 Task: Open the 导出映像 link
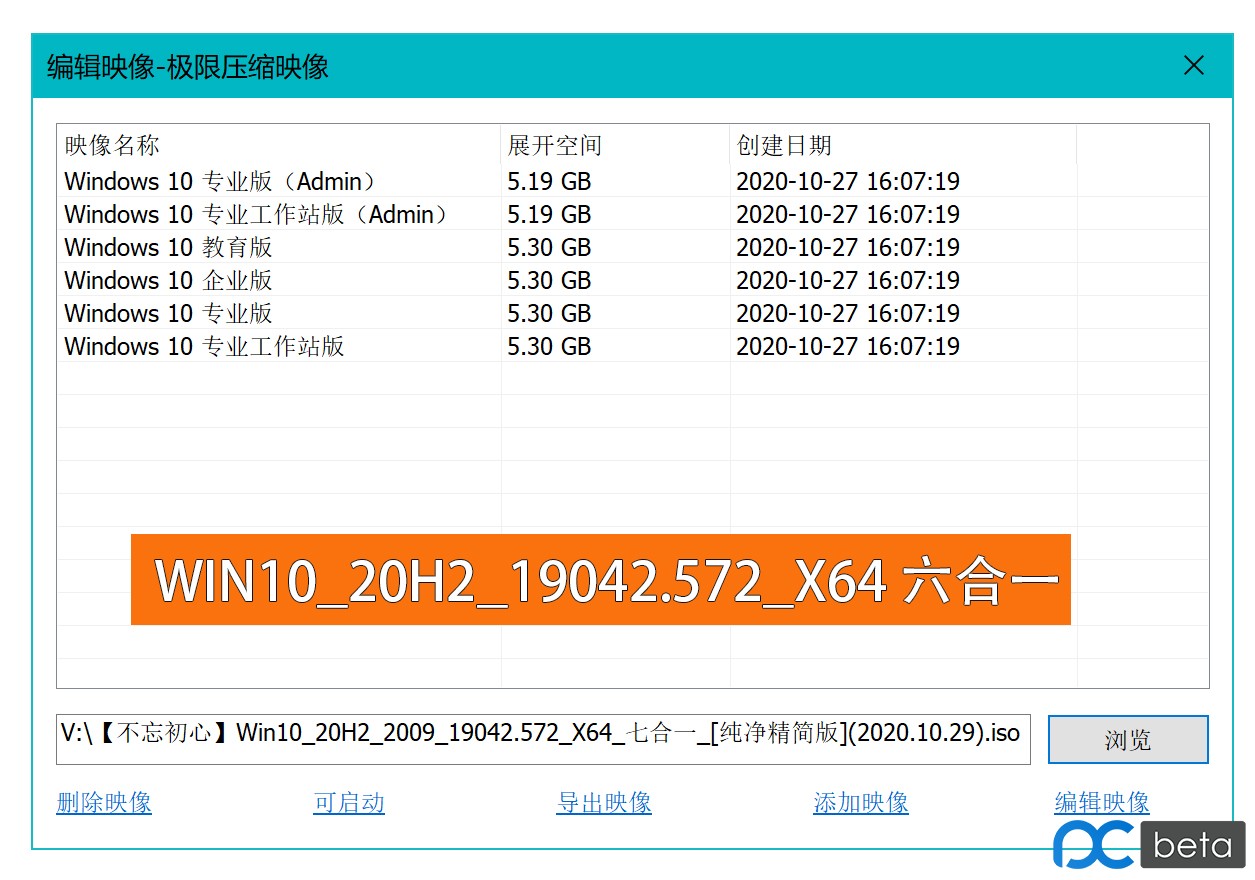click(x=604, y=802)
